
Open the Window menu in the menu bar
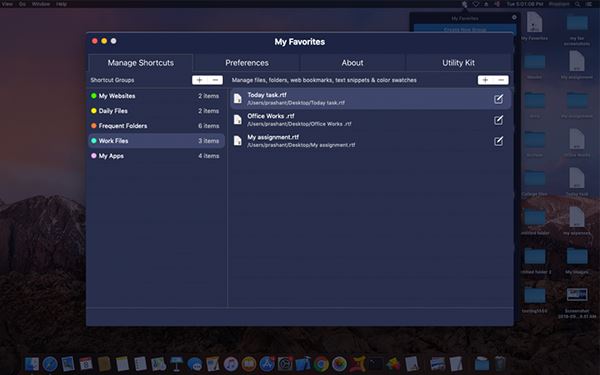click(41, 4)
